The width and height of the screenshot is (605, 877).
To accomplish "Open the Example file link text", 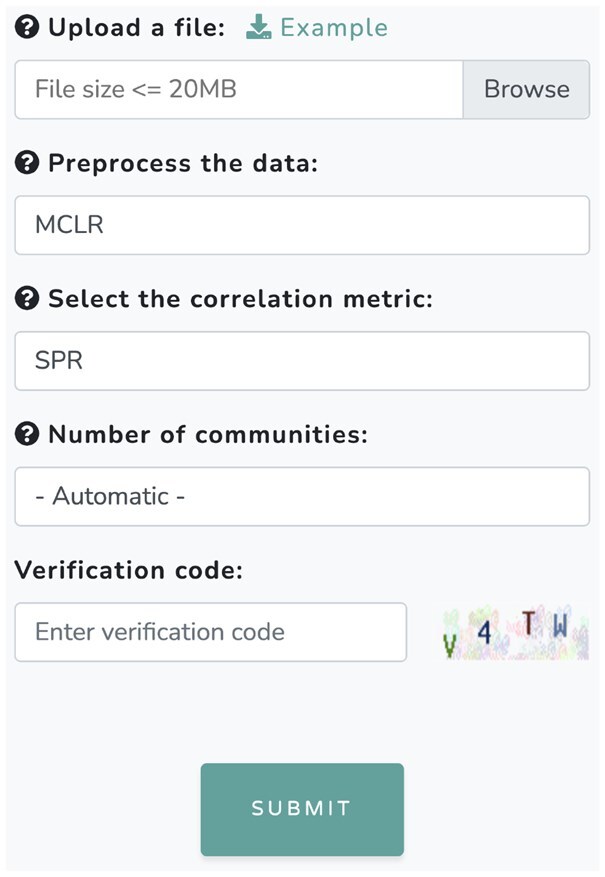I will coord(334,28).
